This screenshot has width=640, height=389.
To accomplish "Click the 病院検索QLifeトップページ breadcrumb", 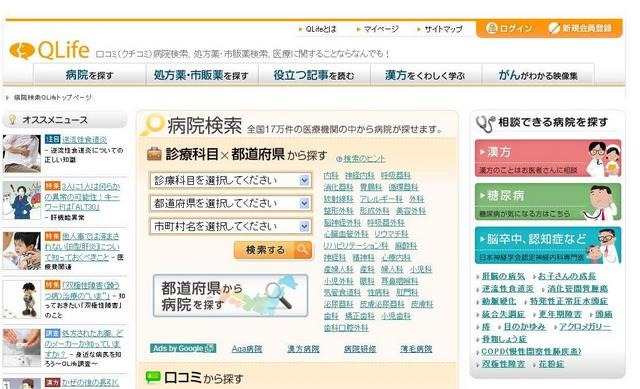I will pyautogui.click(x=53, y=97).
